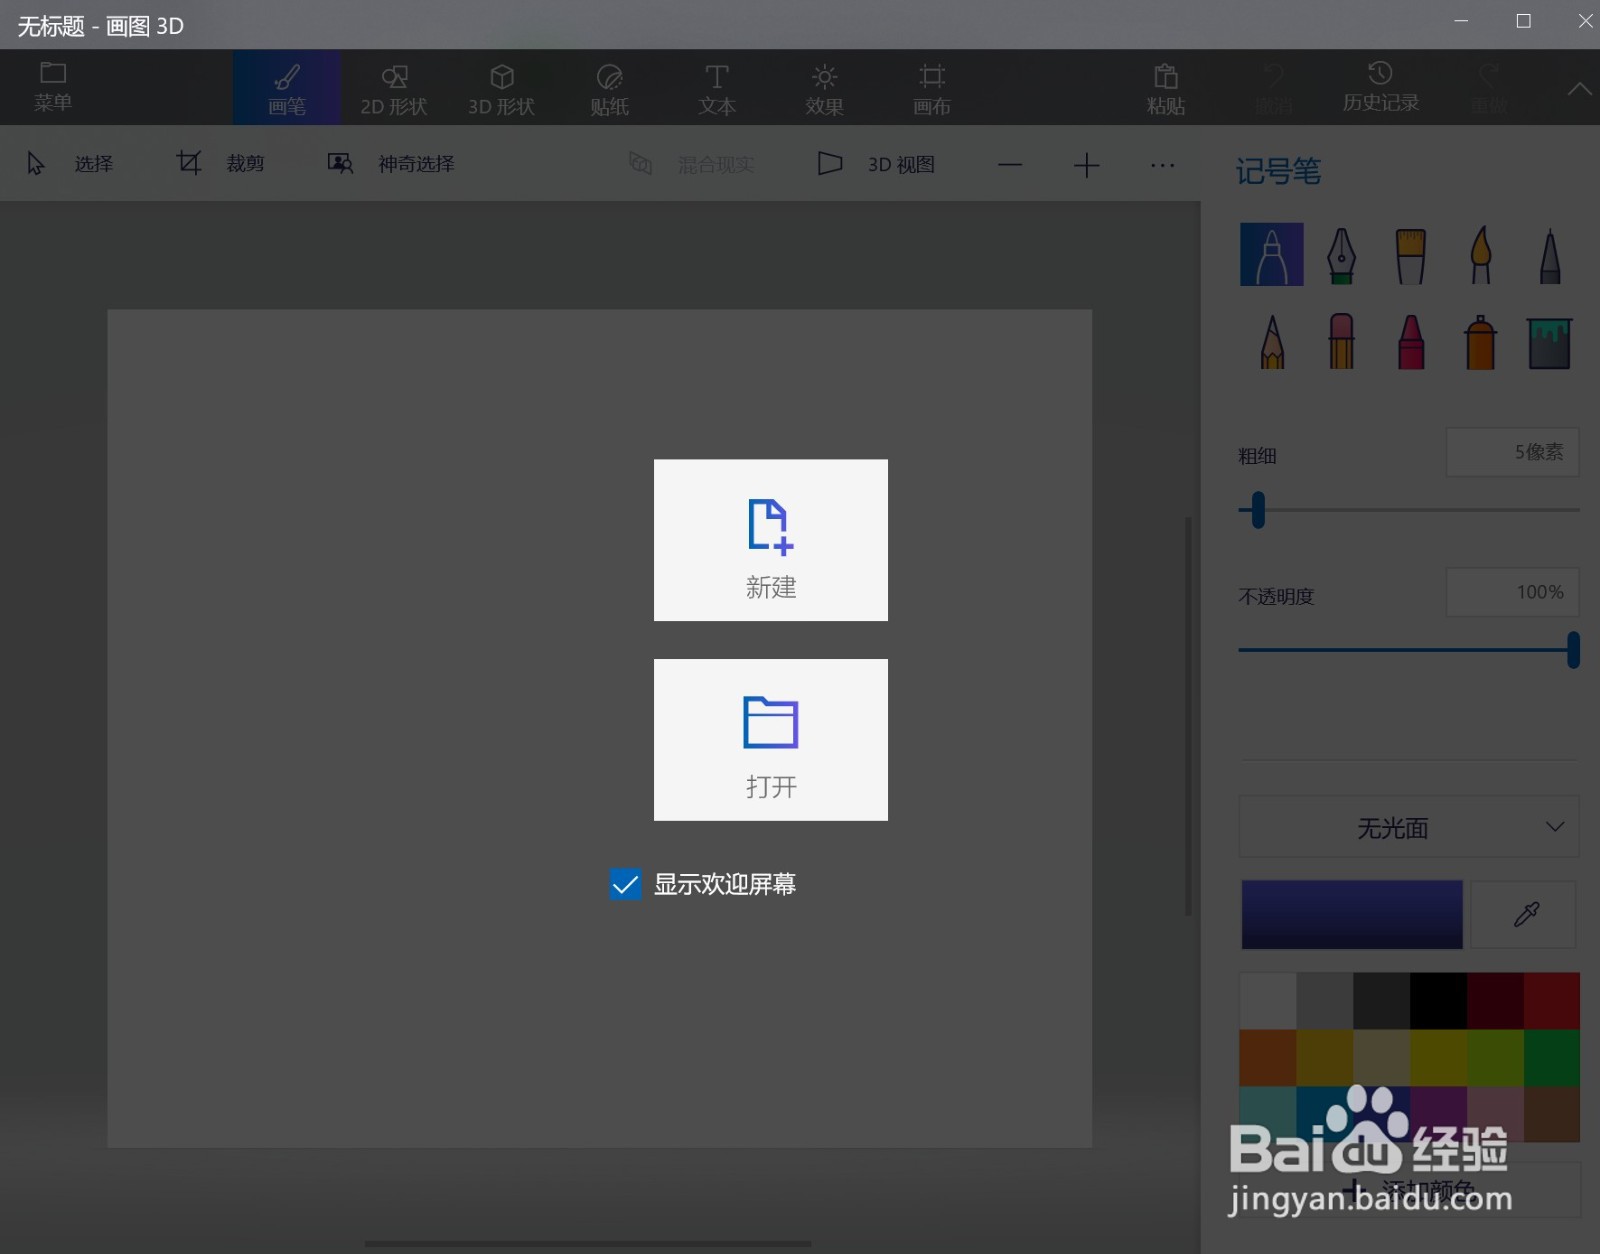Choose the spray can brush
The image size is (1600, 1254).
1481,341
